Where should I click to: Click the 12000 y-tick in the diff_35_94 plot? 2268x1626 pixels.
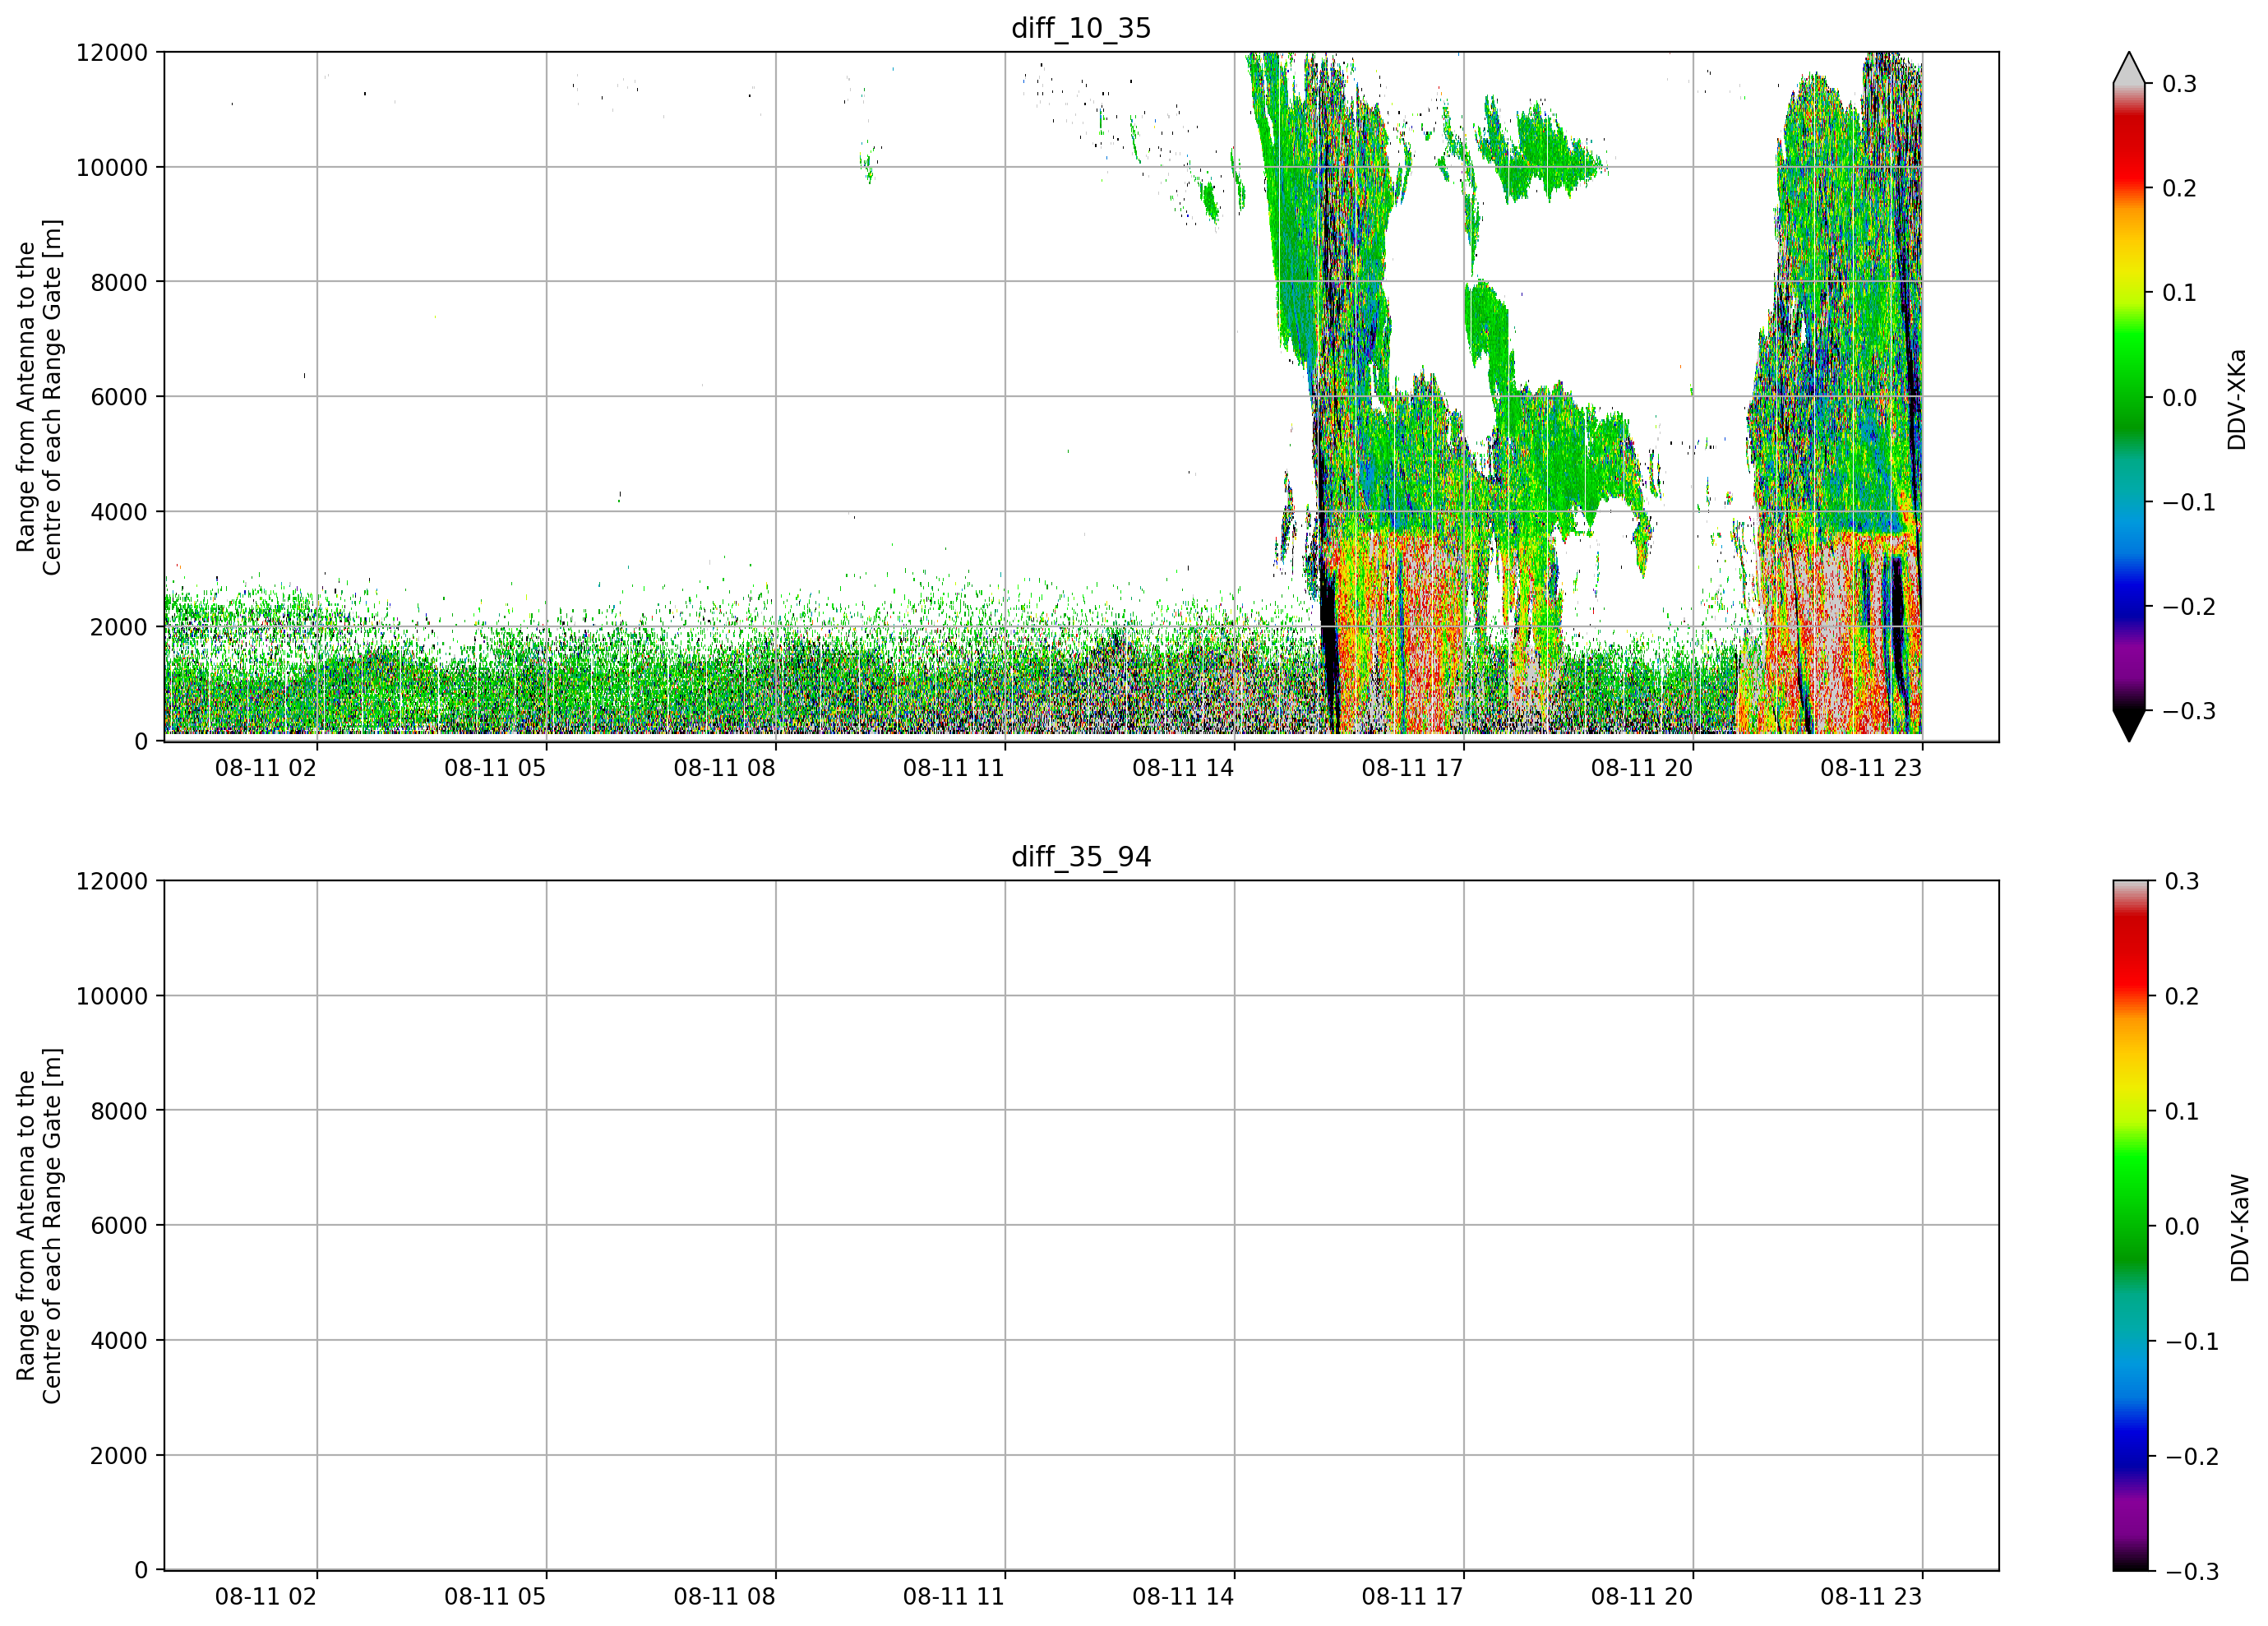112,881
